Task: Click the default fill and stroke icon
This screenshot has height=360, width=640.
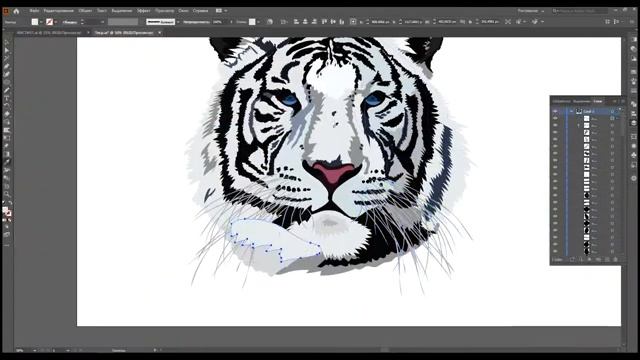Action: point(4,202)
